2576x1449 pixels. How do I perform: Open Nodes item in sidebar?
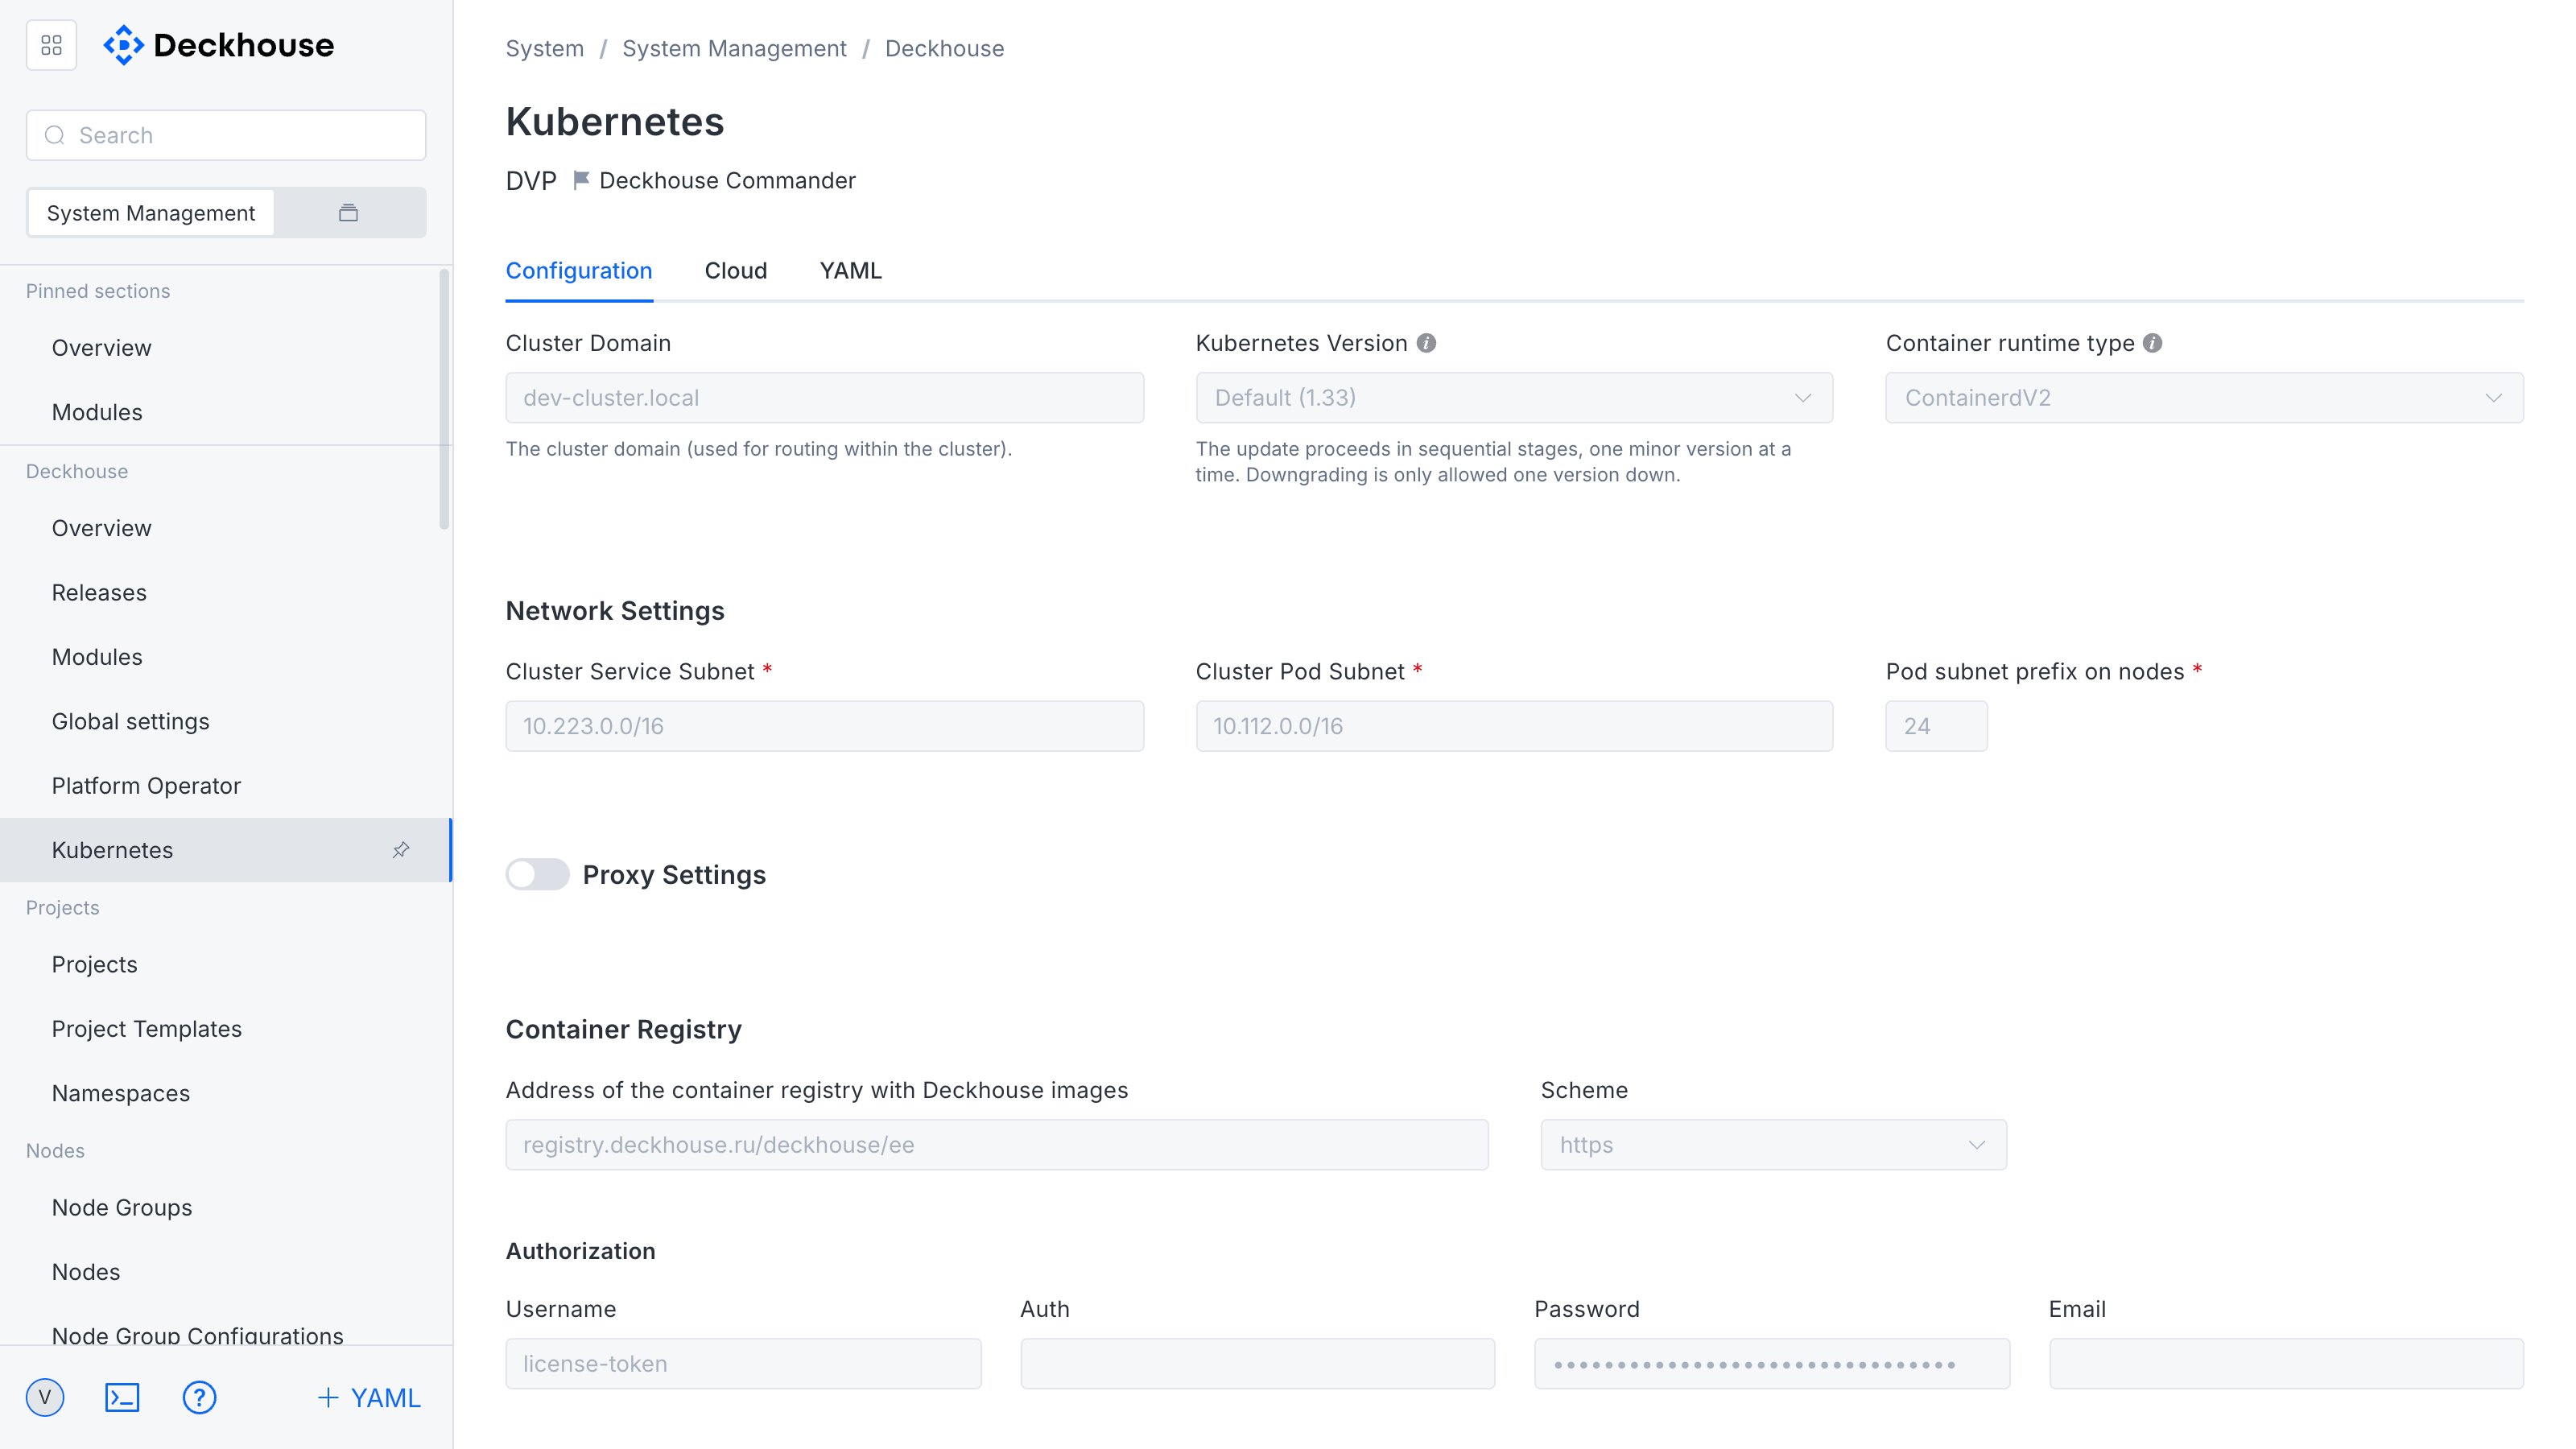point(226,1272)
